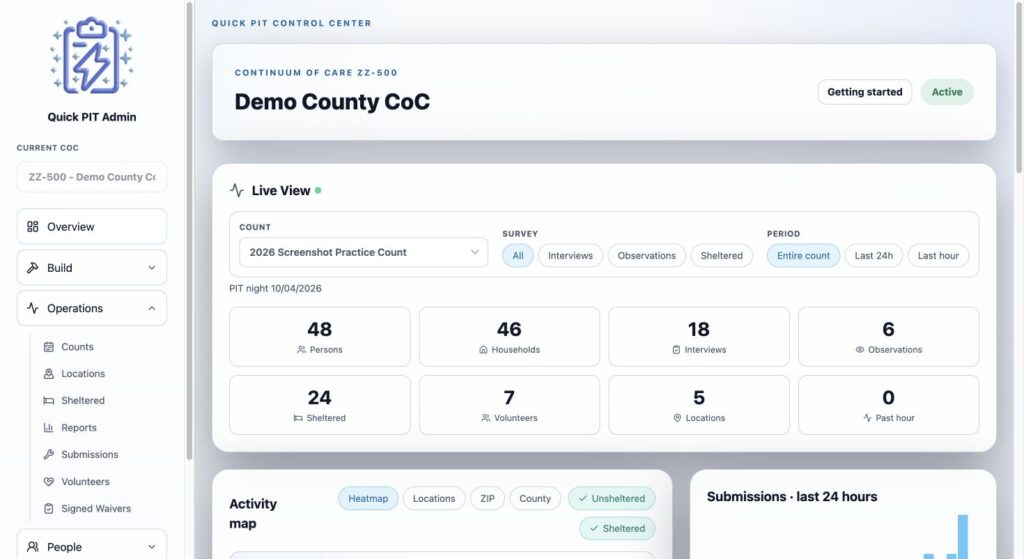Screen dimensions: 1024x559
Task: Toggle the Sheltered map layer checkbox
Action: point(617,528)
